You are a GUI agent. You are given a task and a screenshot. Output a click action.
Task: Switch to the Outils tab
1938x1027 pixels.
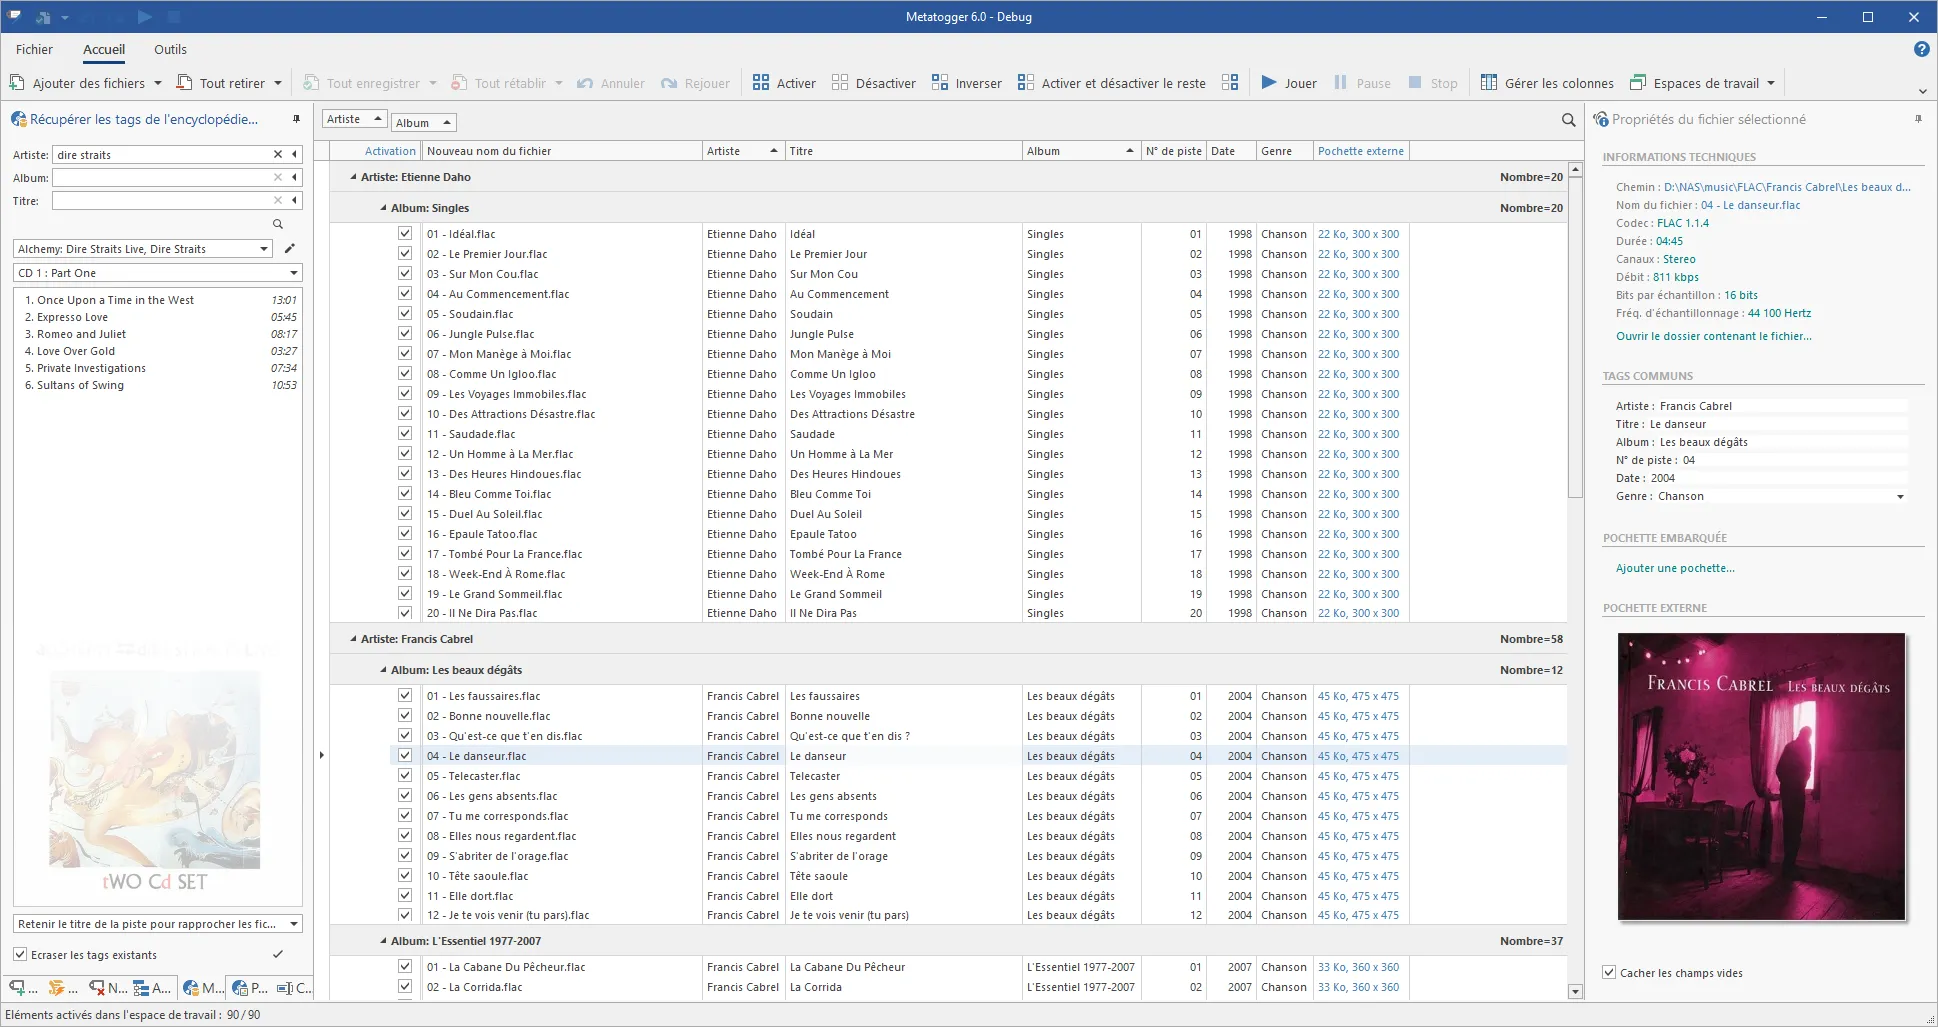(170, 48)
